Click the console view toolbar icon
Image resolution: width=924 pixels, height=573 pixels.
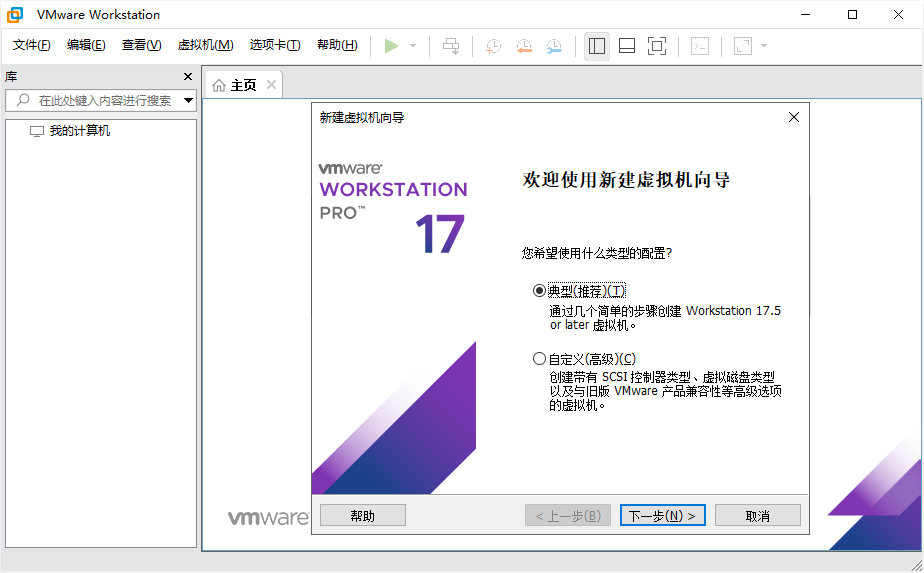701,46
